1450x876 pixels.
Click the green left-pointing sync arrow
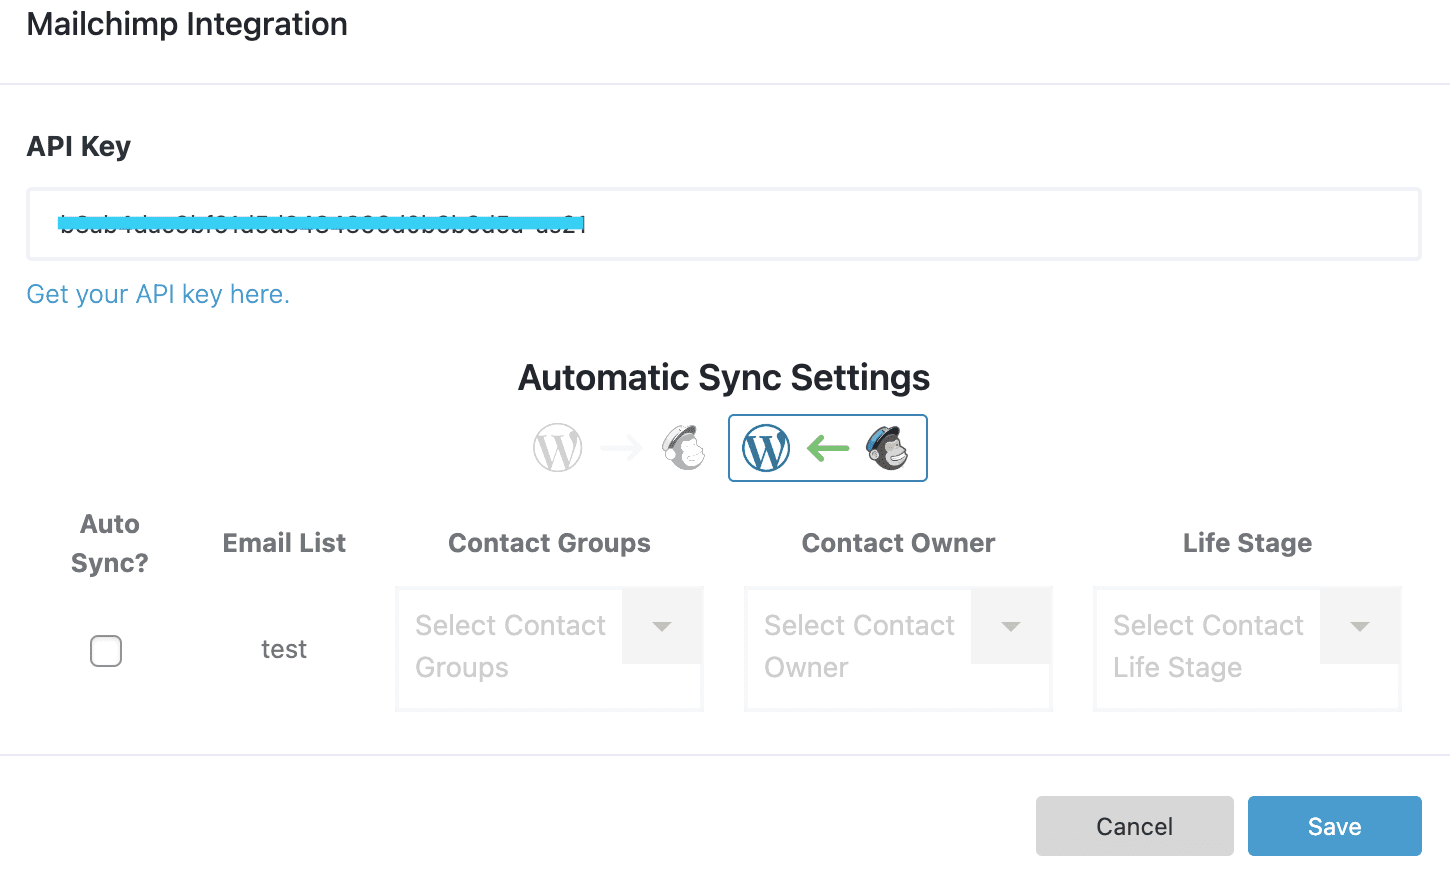(x=828, y=448)
